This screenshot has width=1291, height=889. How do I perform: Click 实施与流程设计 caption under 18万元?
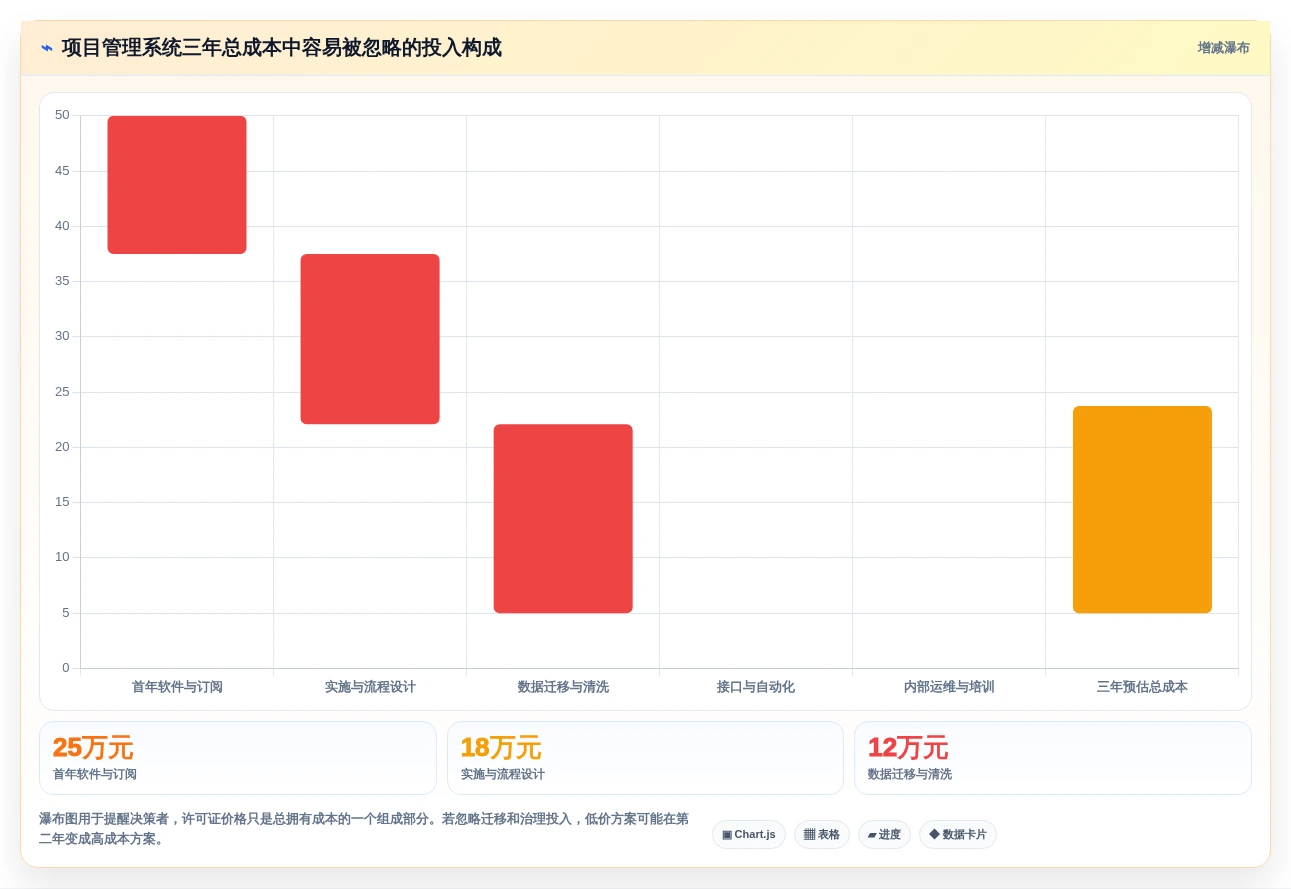click(x=503, y=774)
